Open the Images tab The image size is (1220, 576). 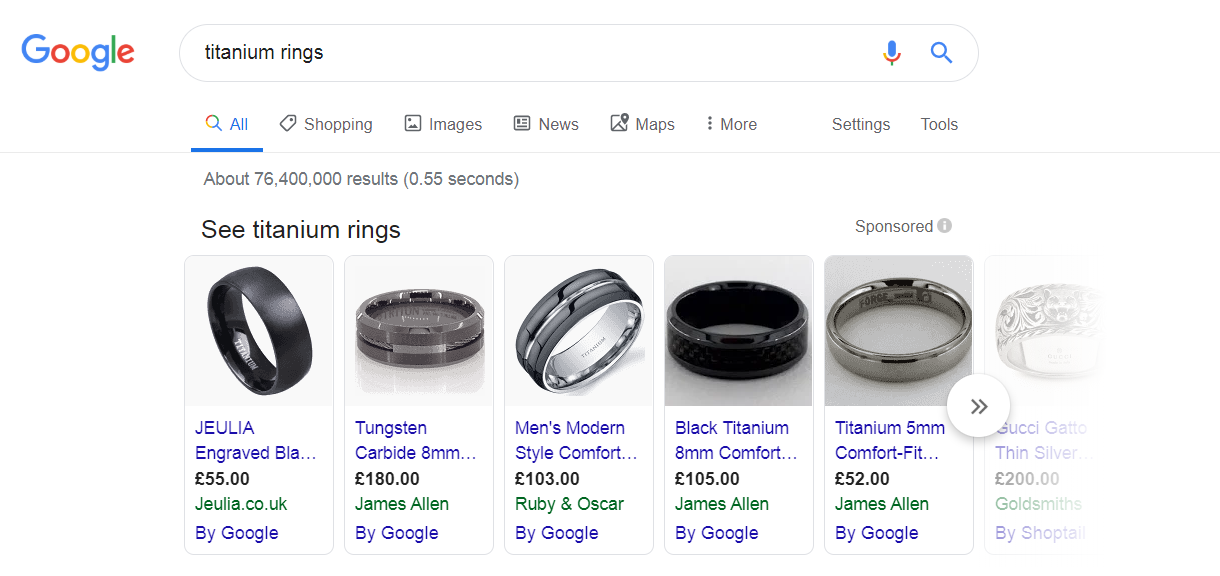click(443, 124)
